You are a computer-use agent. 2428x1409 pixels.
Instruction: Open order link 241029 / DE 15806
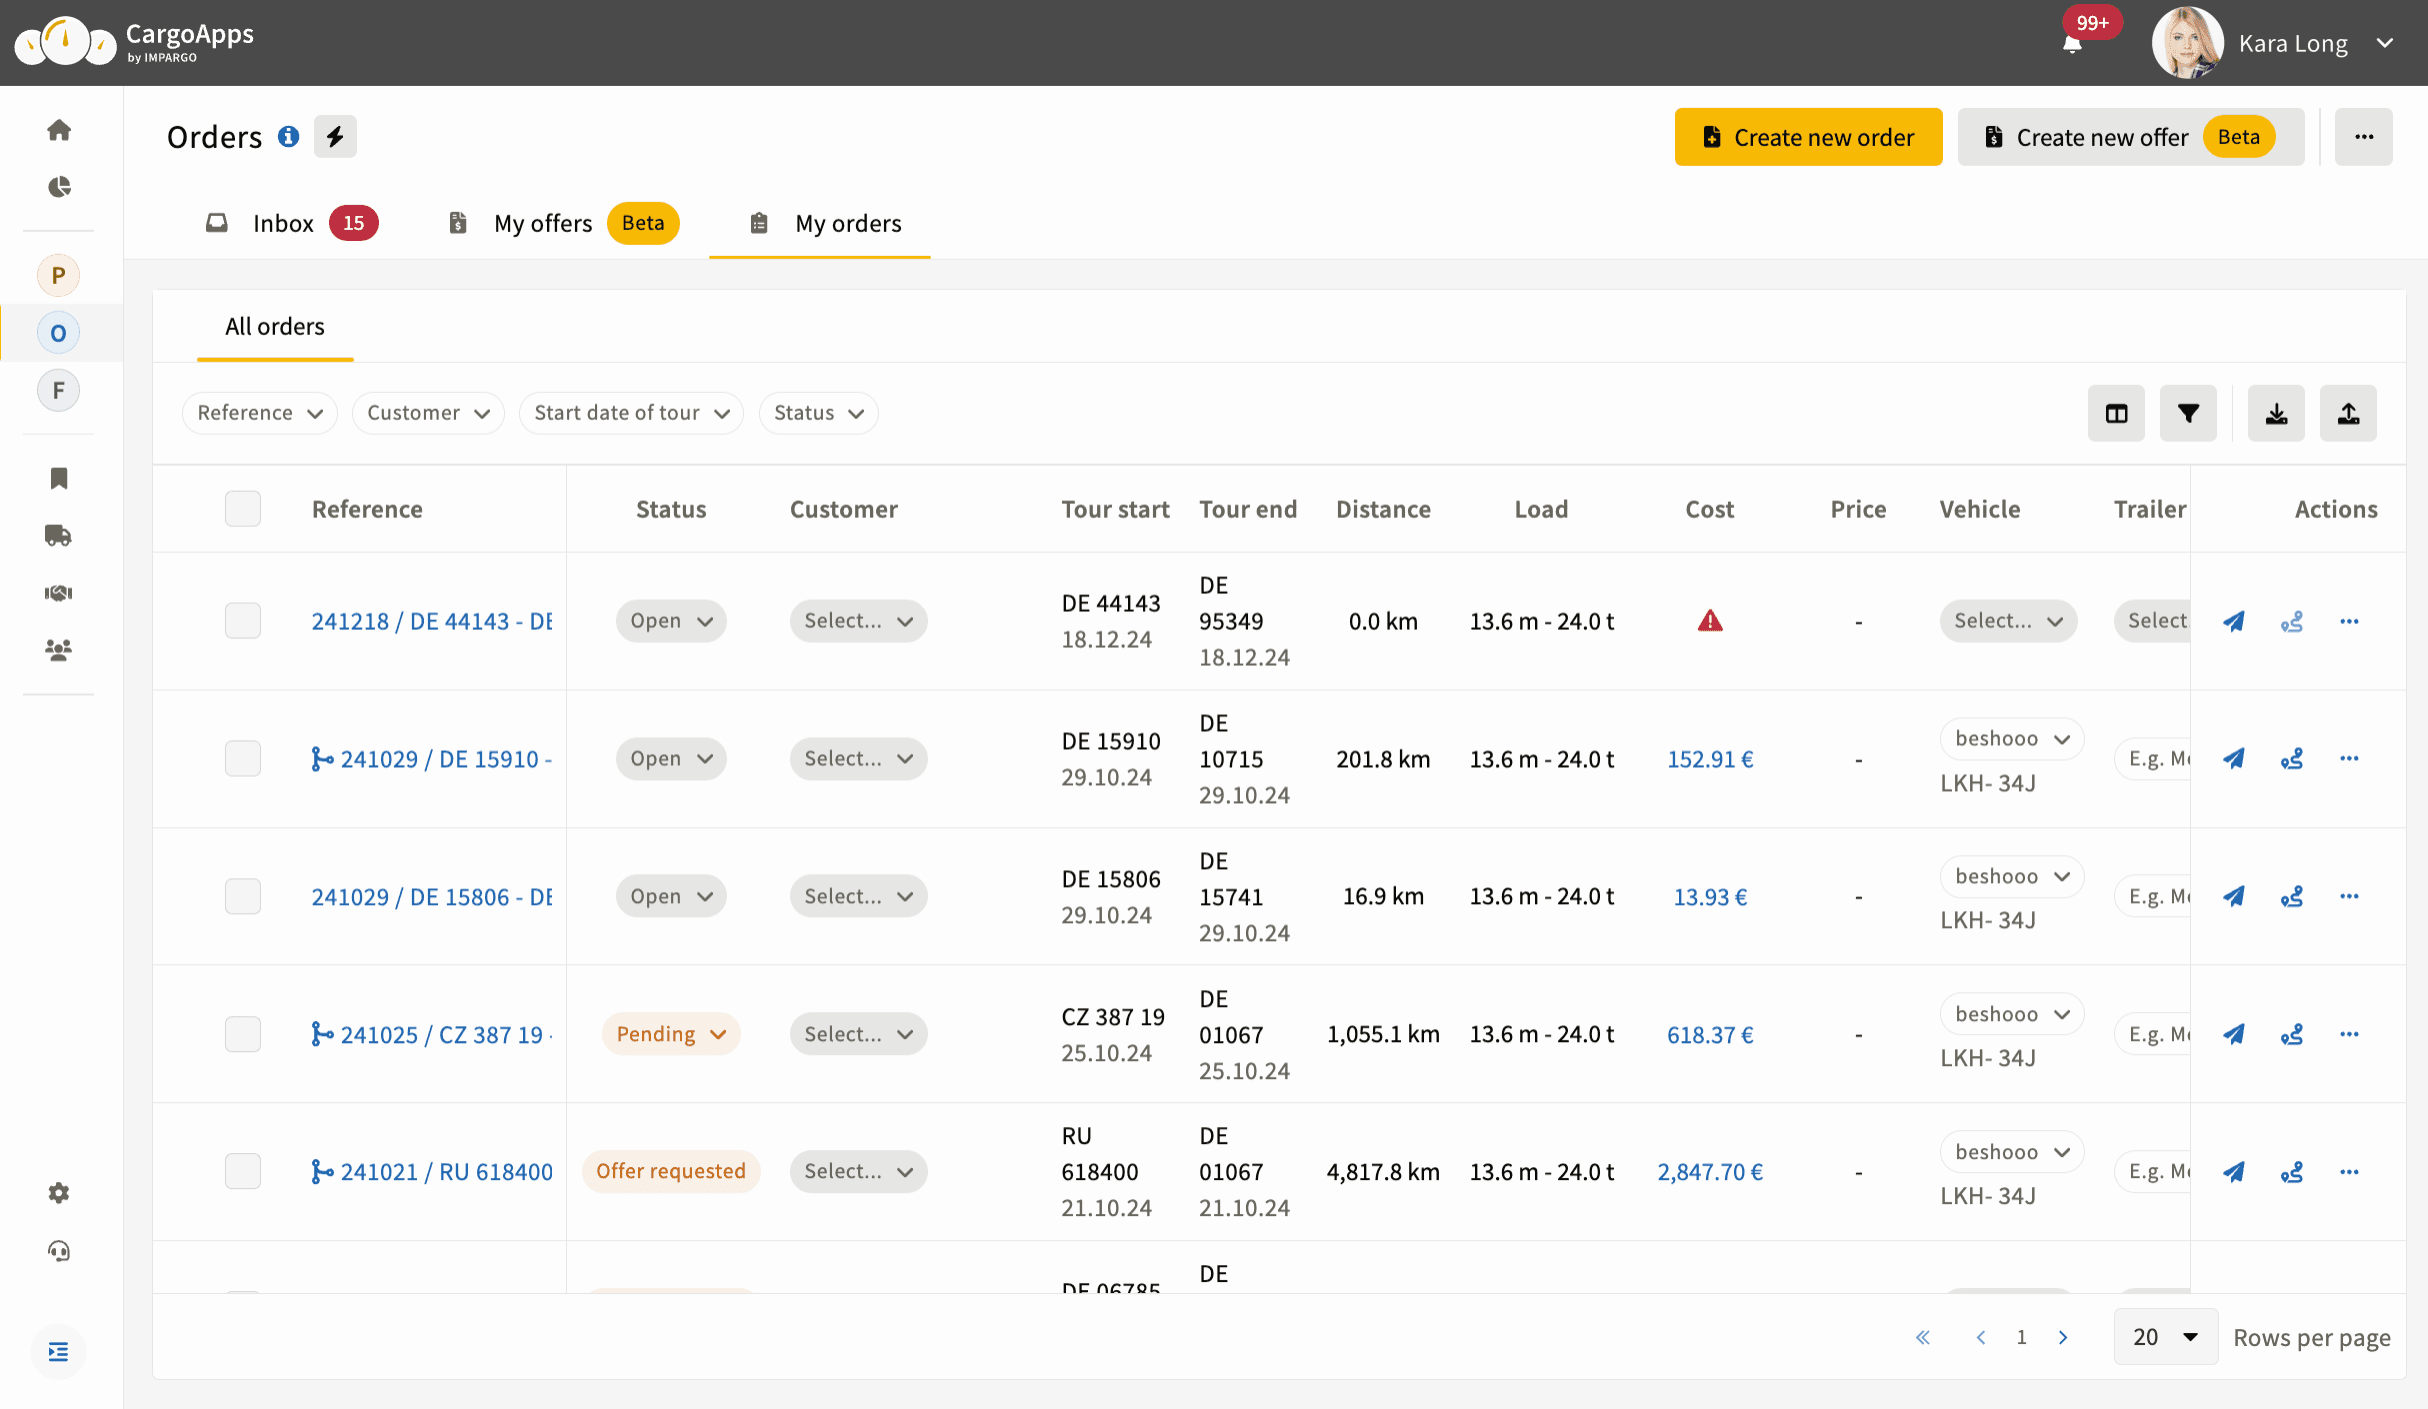click(431, 897)
